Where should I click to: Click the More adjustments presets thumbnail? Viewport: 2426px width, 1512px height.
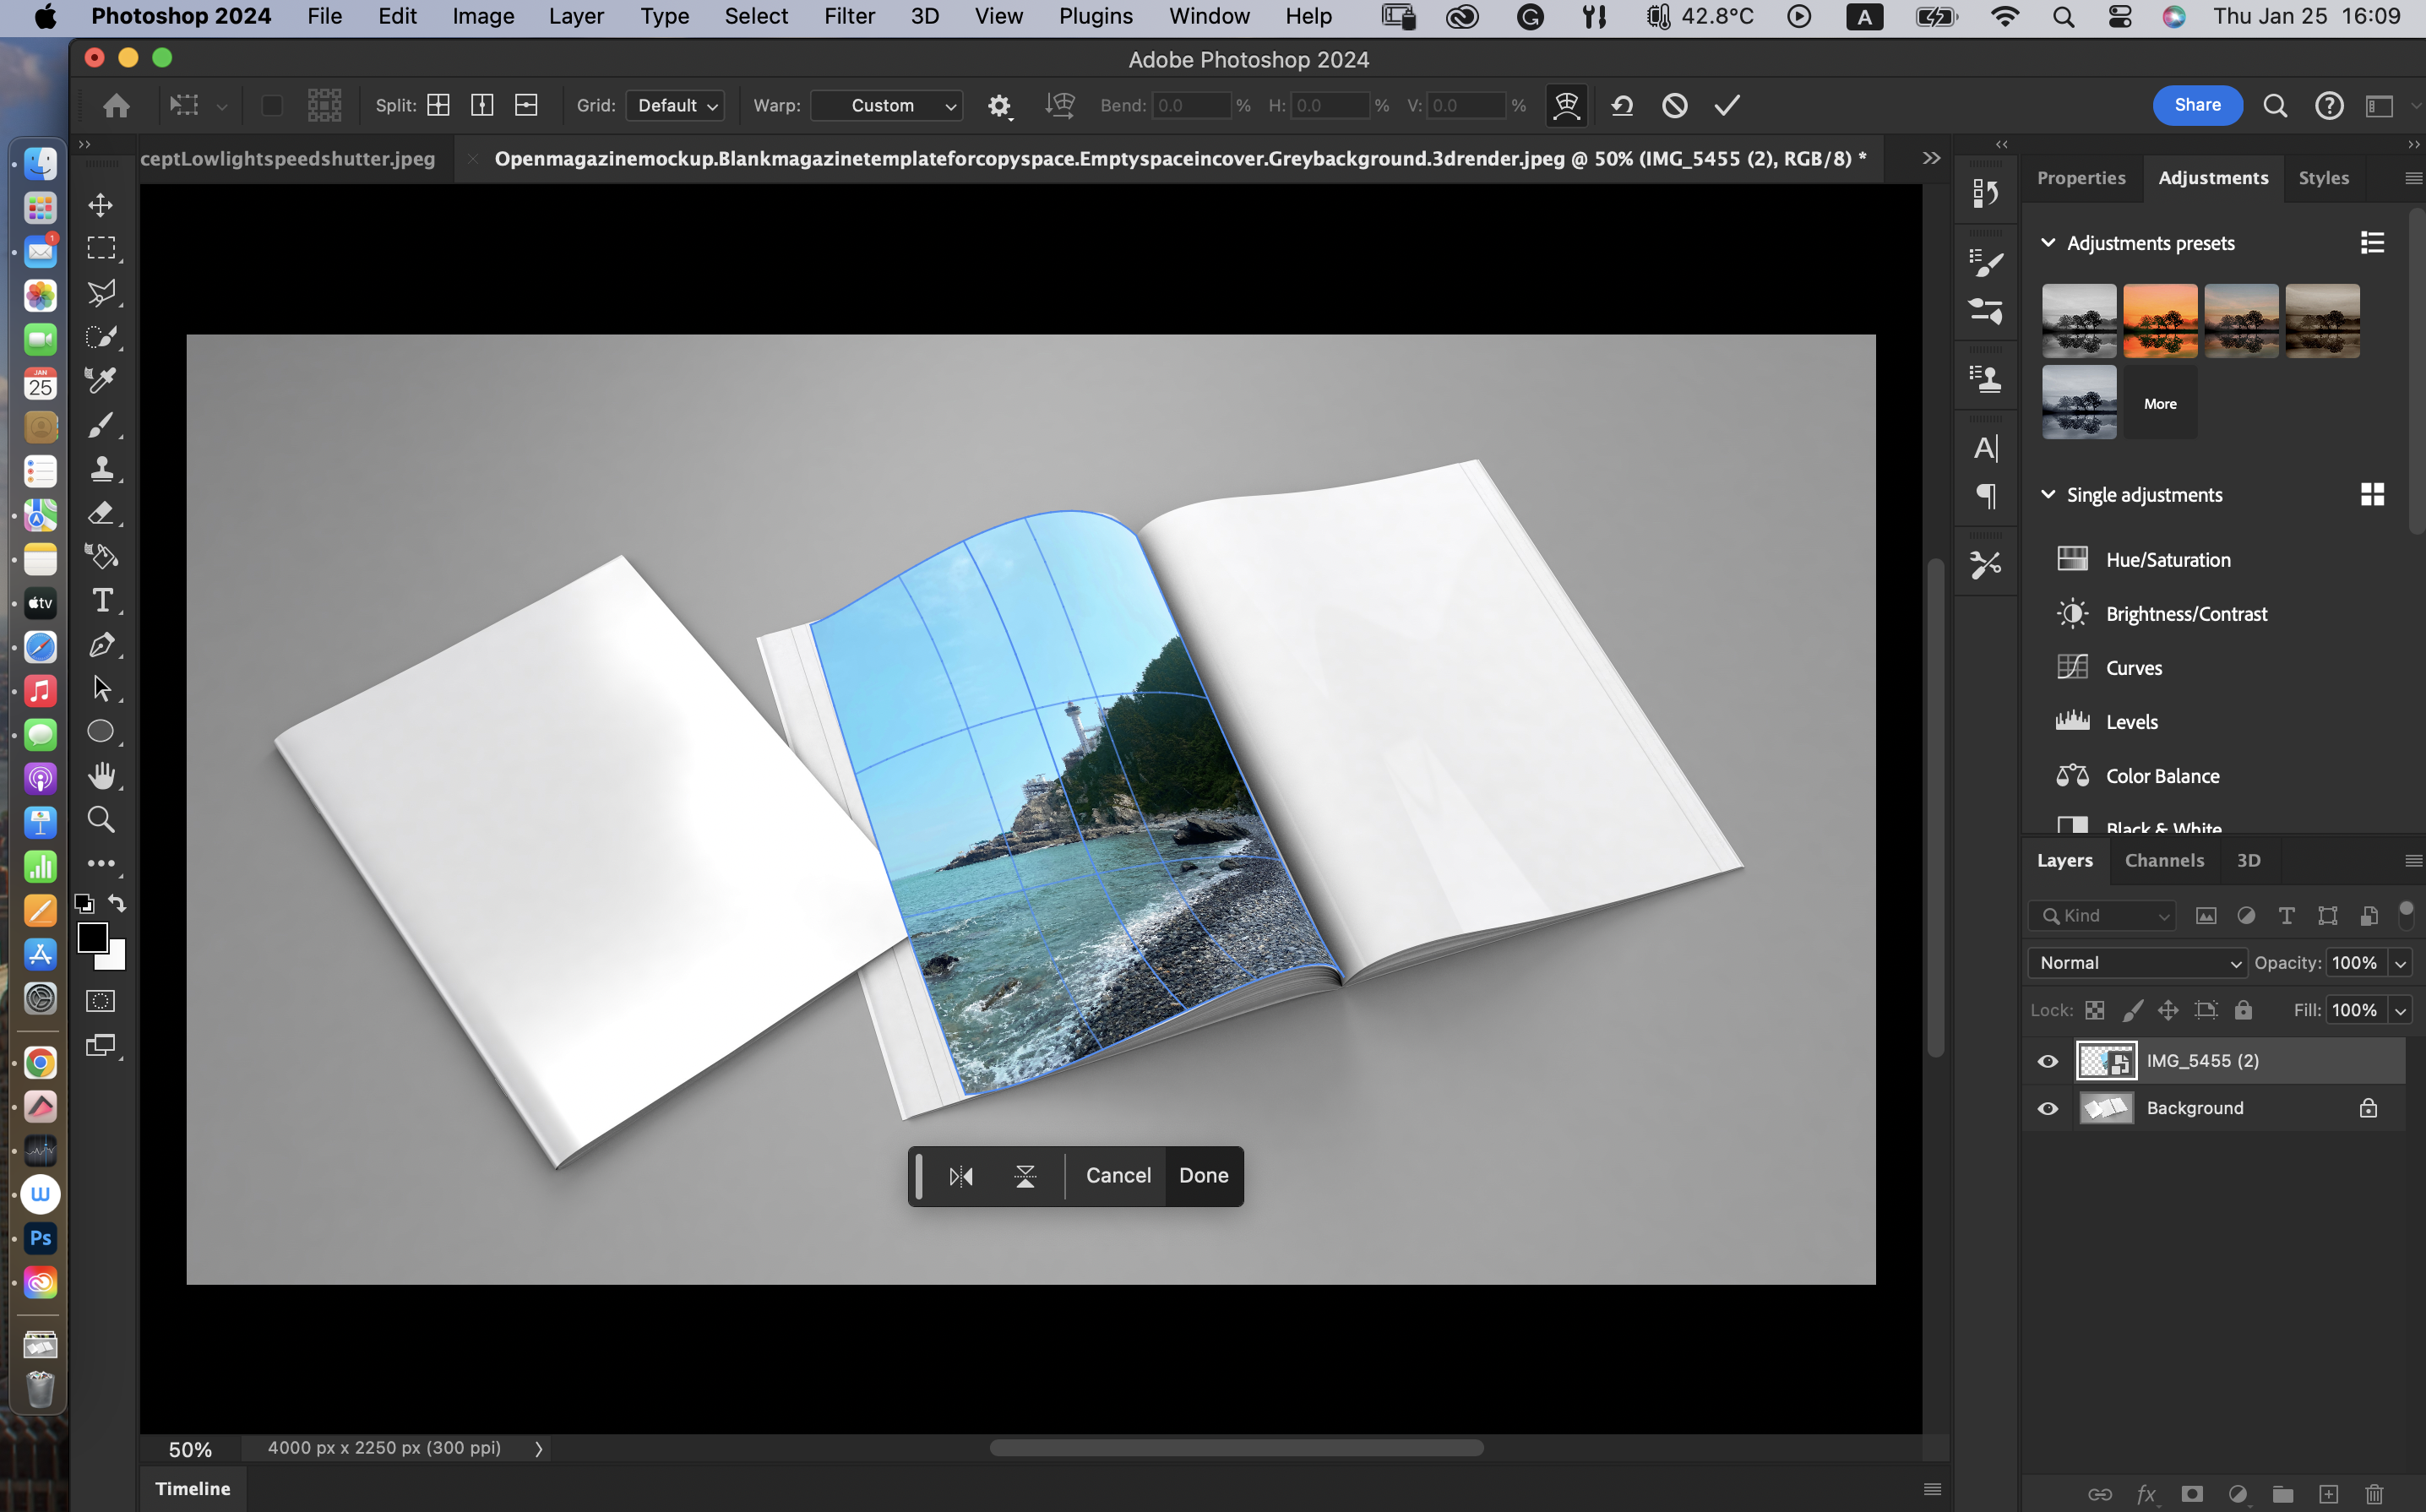2160,403
